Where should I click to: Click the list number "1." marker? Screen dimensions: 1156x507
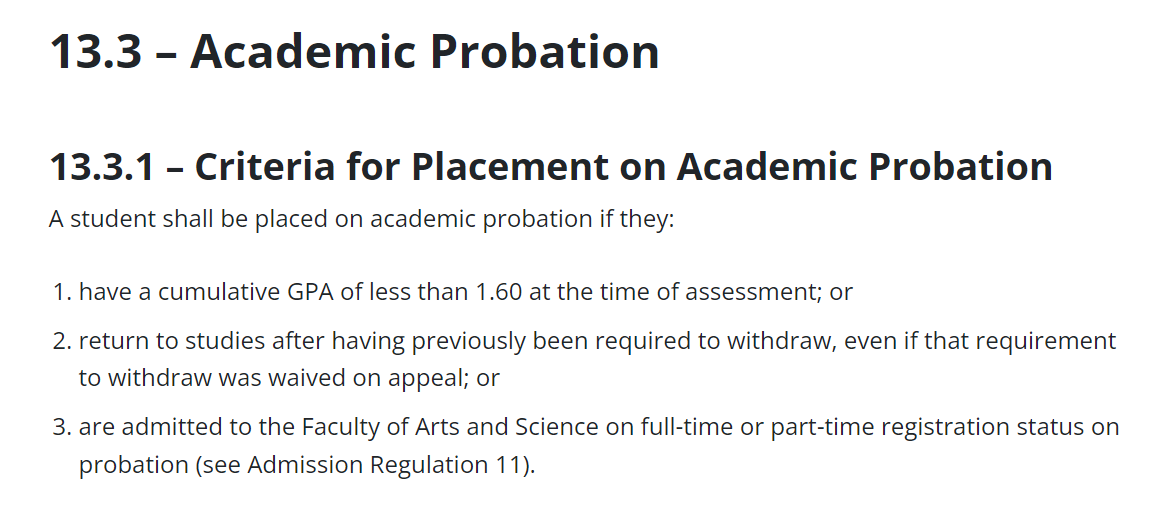click(x=61, y=292)
